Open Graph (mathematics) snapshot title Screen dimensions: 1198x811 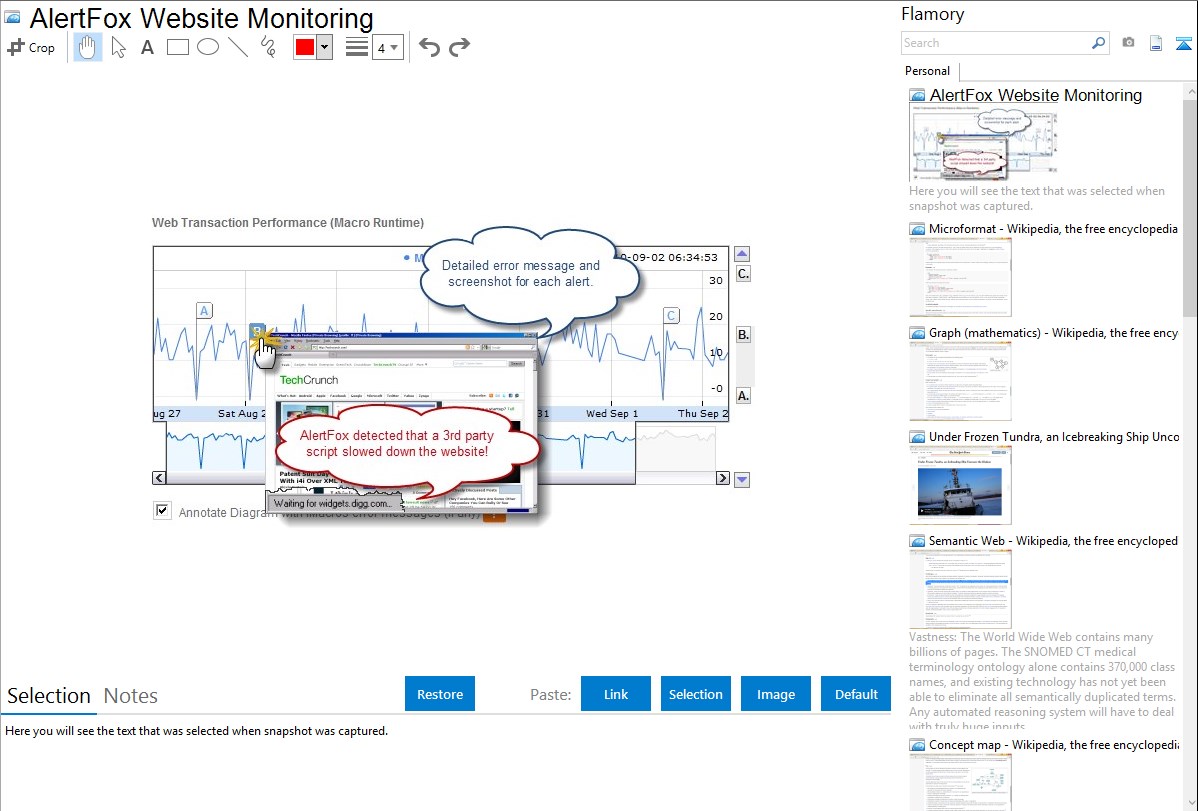[x=1053, y=333]
